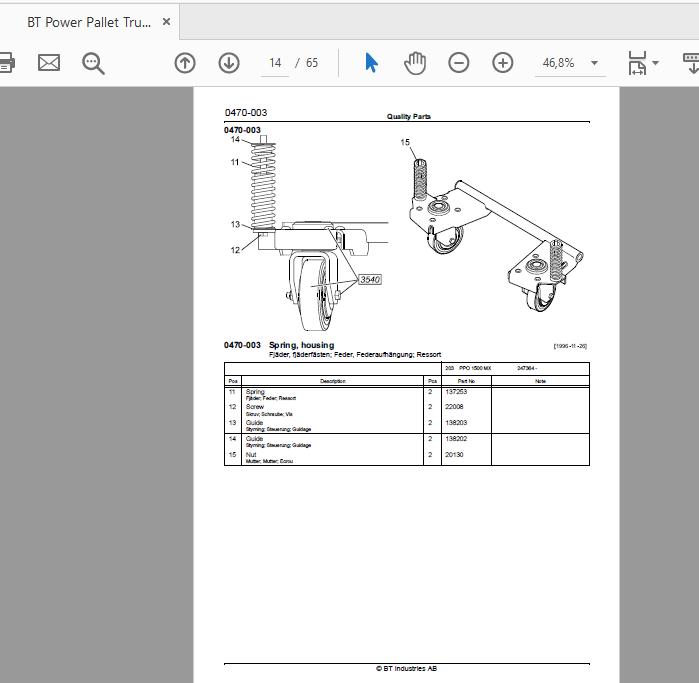
Task: Click the fit page width icon
Action: [637, 63]
